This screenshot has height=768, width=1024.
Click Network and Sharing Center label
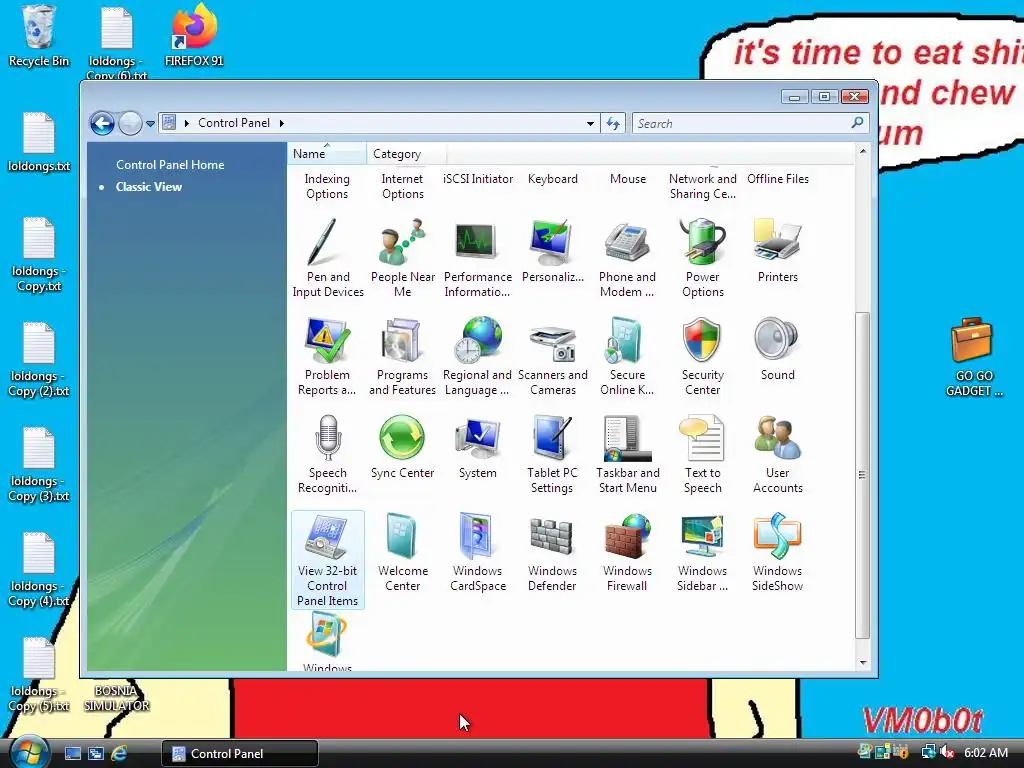tap(703, 186)
